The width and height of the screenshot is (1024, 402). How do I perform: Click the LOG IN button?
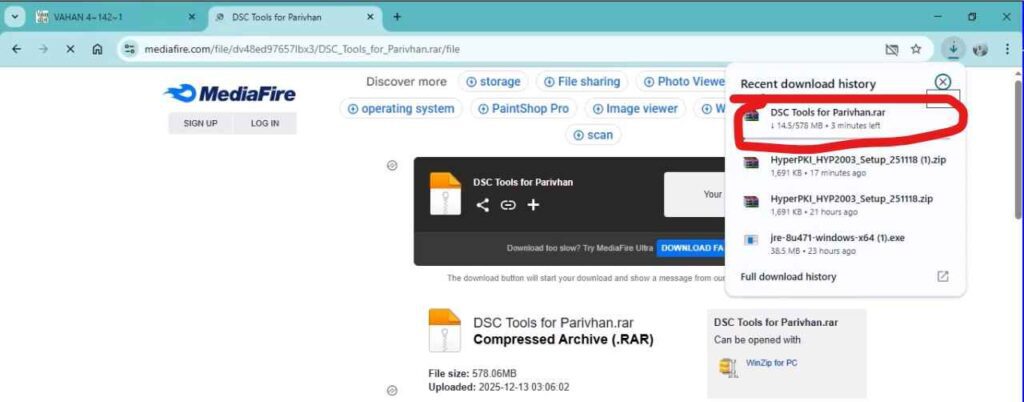tap(264, 123)
